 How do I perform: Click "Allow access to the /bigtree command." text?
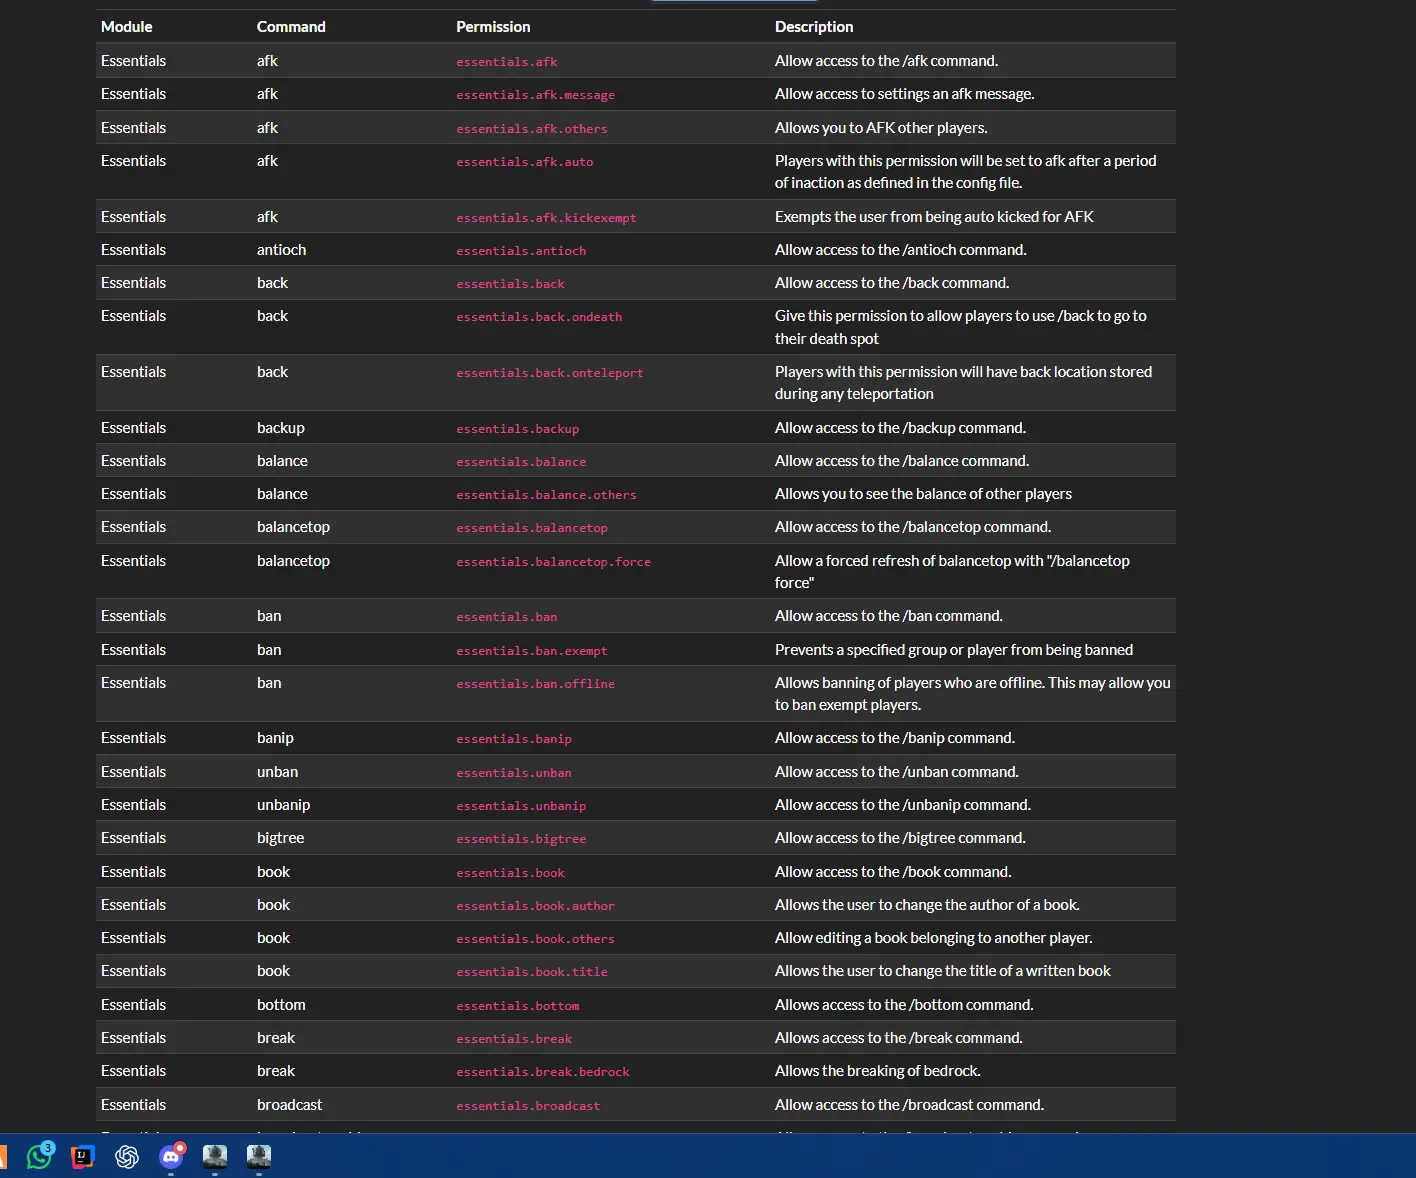[x=900, y=838]
